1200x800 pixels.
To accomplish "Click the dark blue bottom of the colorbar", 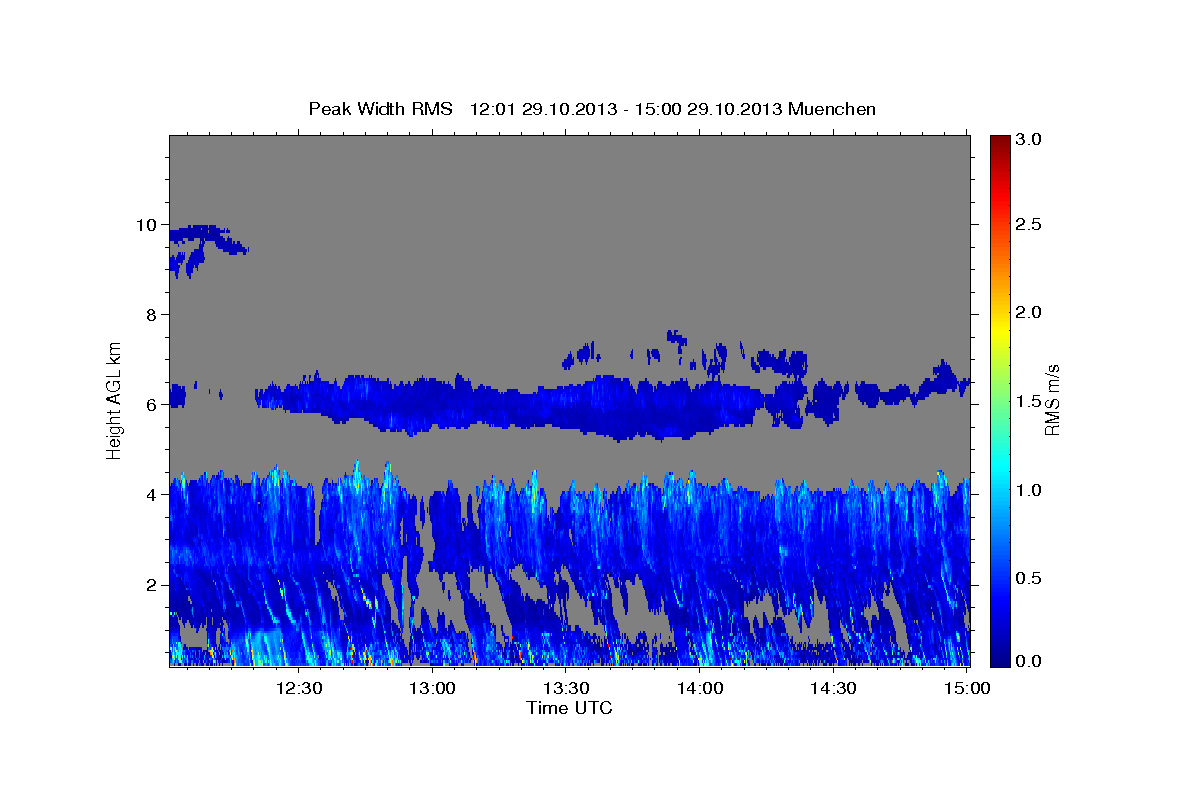I will (x=999, y=655).
